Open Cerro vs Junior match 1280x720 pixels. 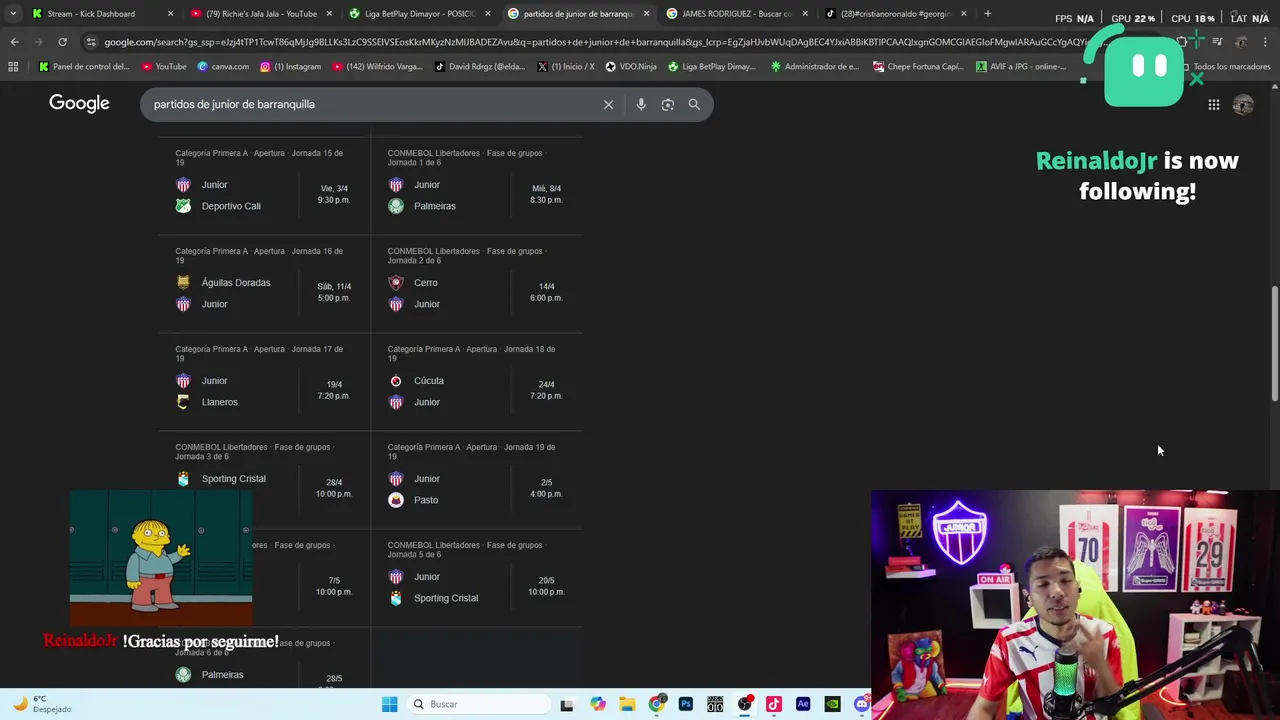[x=477, y=285]
